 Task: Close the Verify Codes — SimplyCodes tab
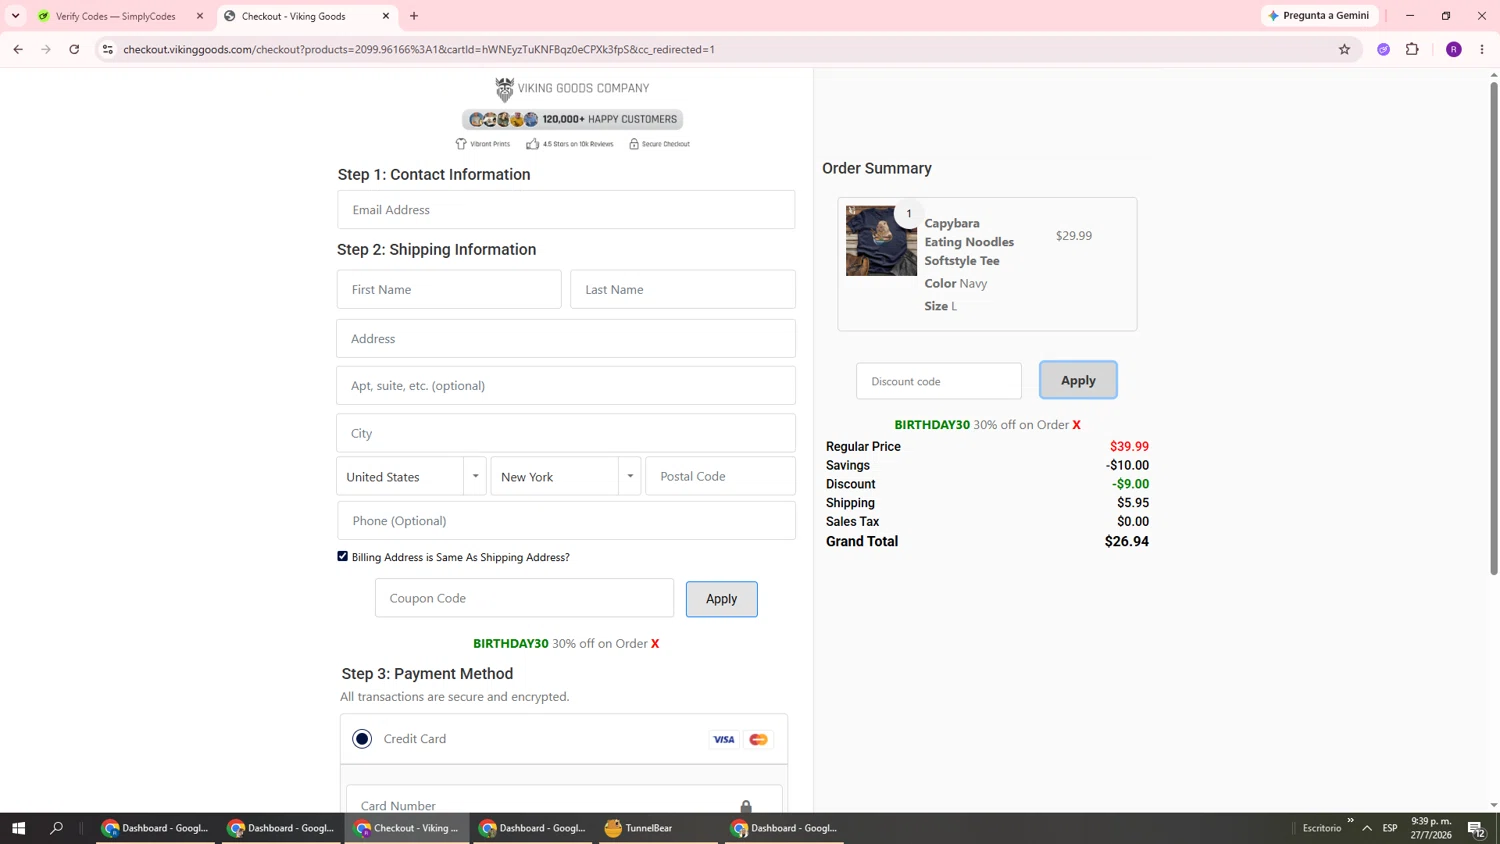coord(200,16)
